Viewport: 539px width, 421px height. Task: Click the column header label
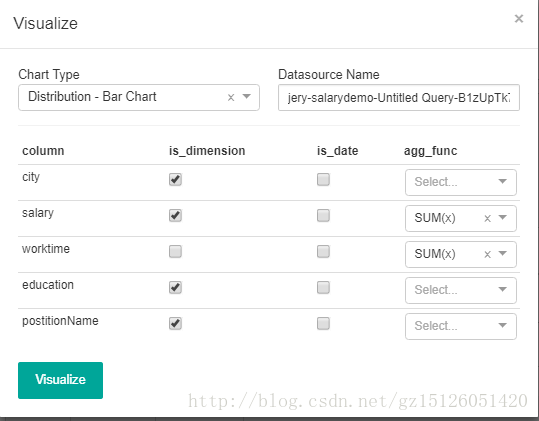[43, 151]
